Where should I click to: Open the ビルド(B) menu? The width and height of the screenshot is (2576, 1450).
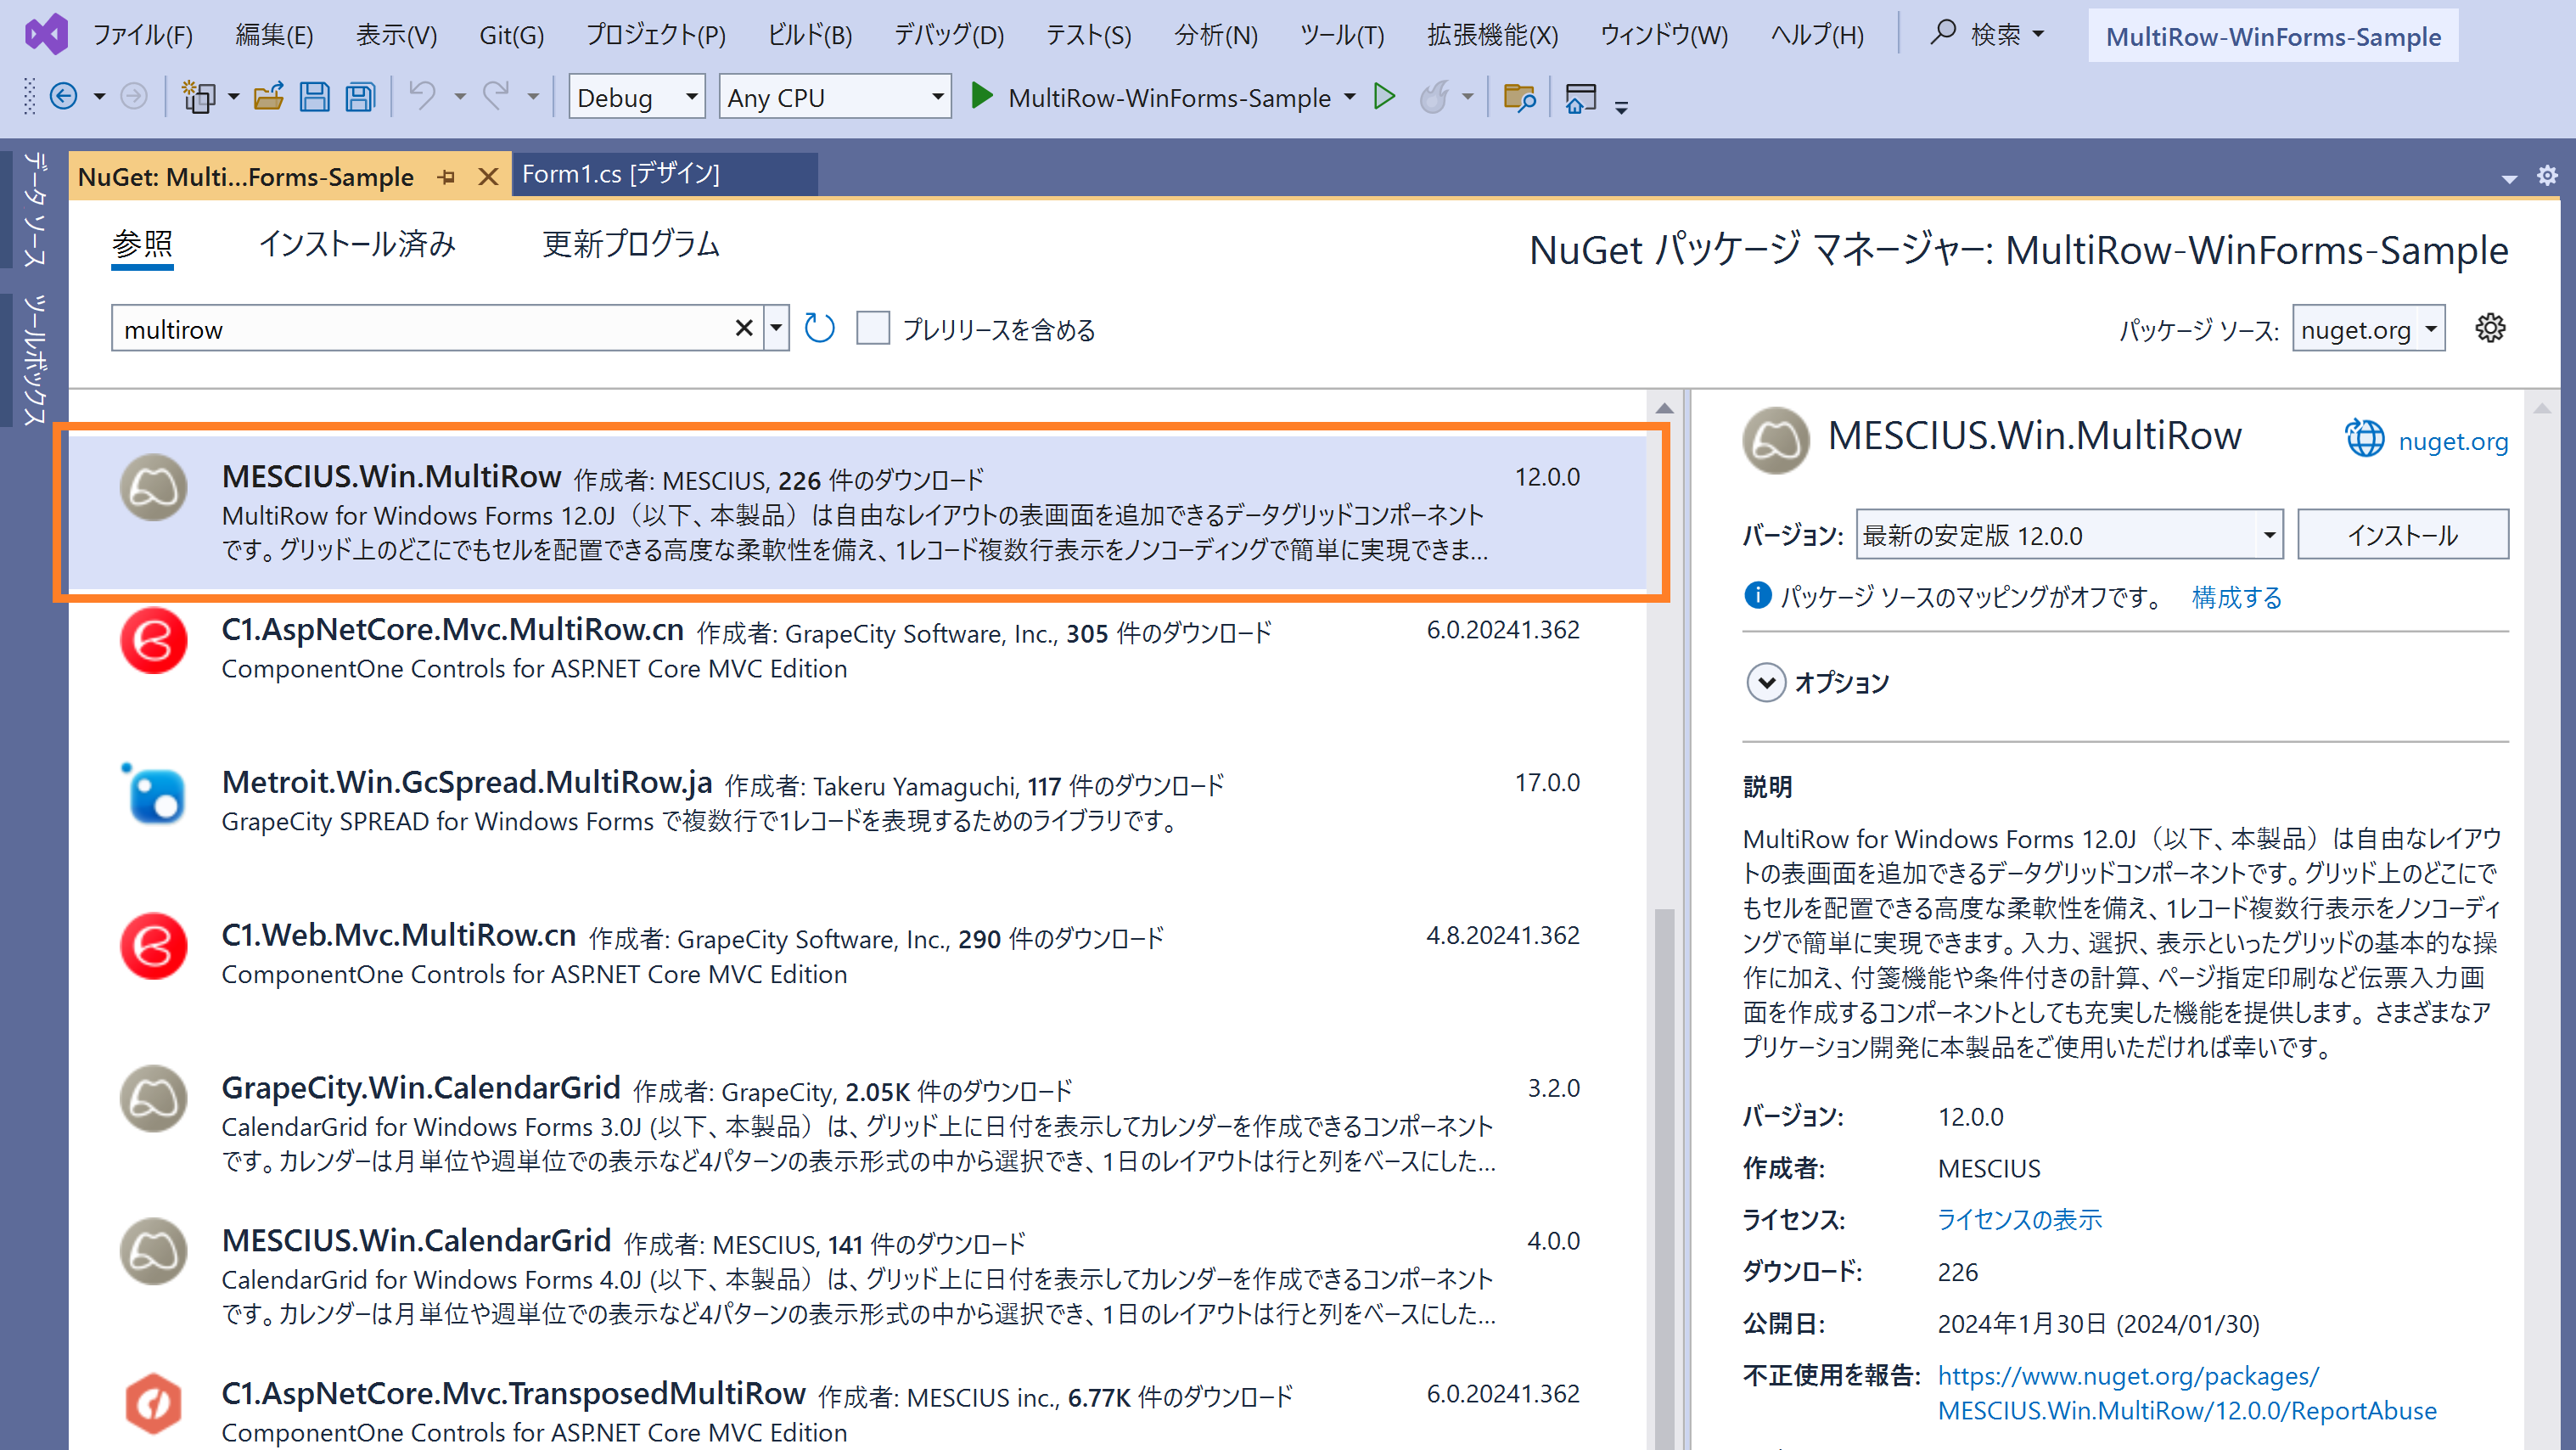pos(810,35)
